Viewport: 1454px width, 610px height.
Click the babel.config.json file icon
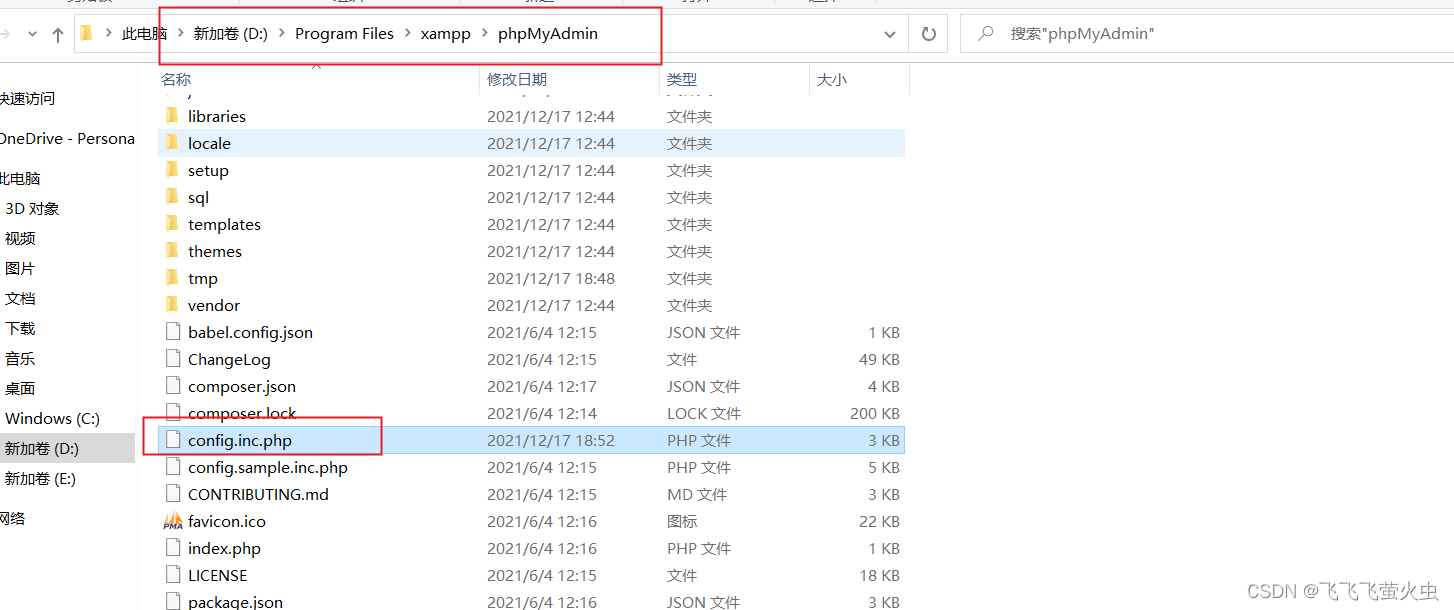coord(172,332)
